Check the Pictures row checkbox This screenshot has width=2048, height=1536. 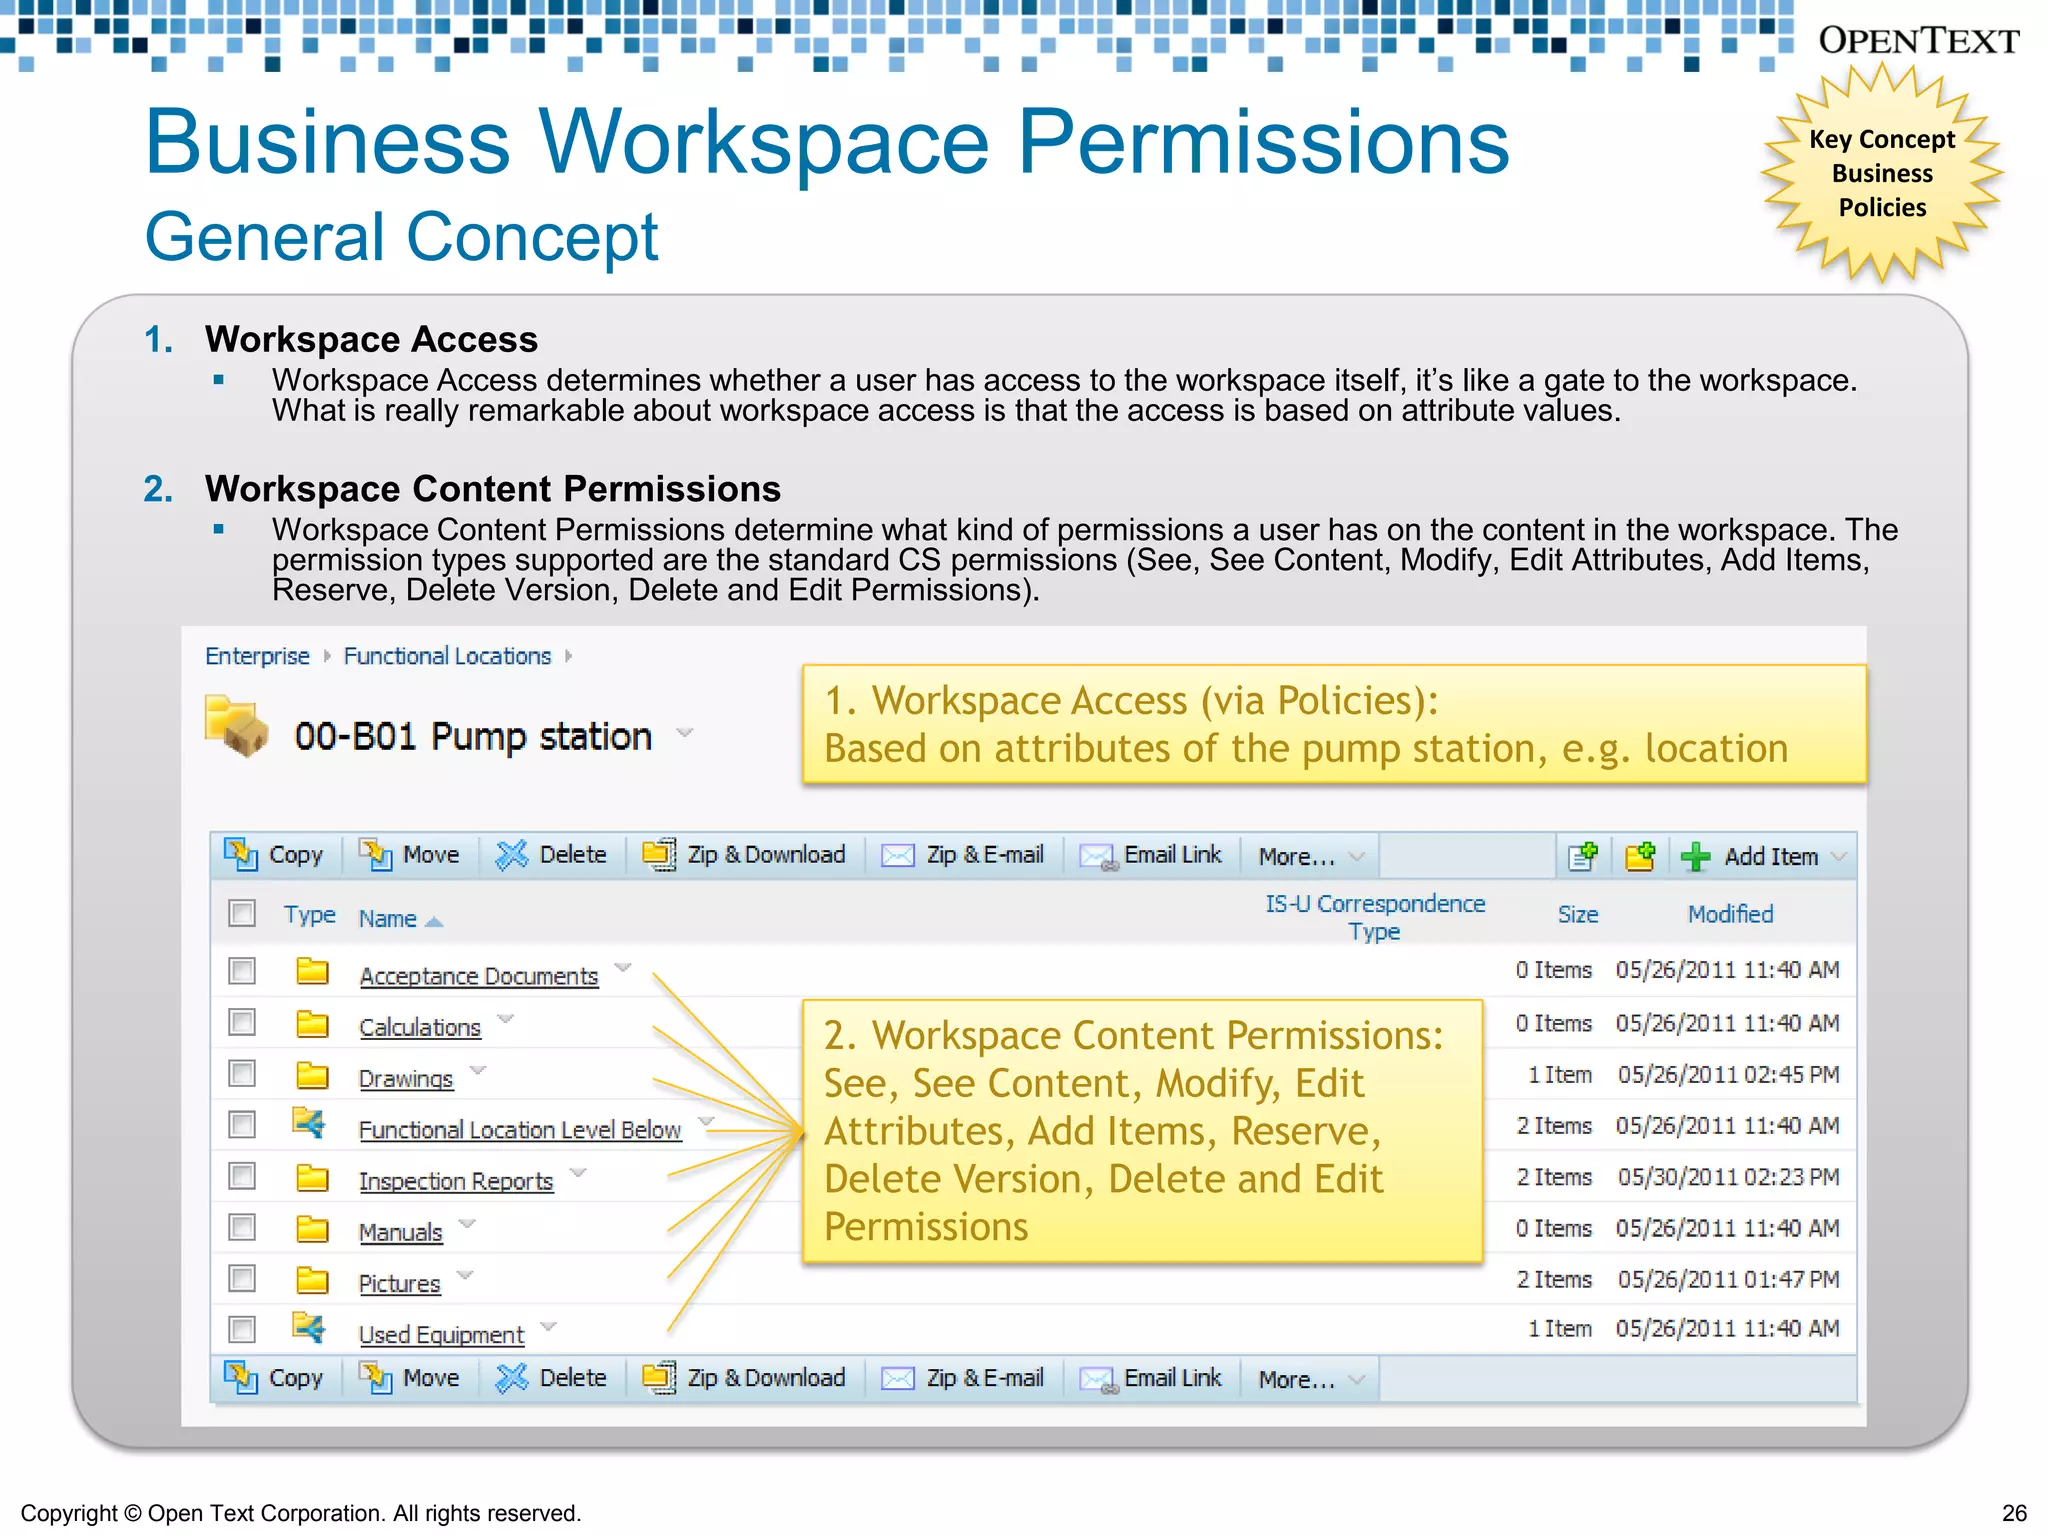(242, 1278)
